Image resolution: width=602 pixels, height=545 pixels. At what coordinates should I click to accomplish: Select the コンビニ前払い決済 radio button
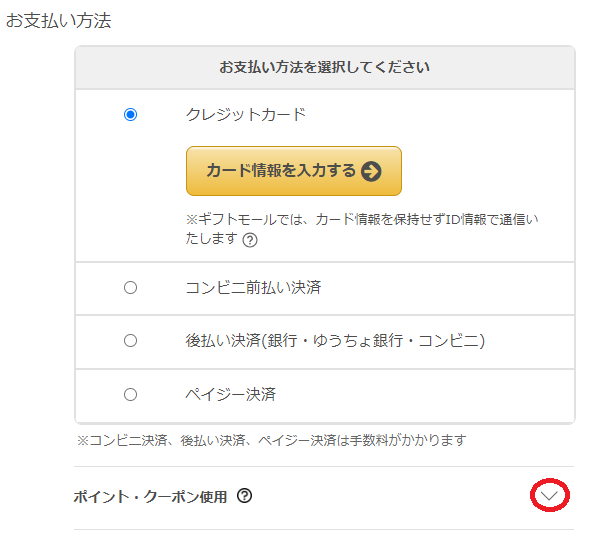click(130, 288)
